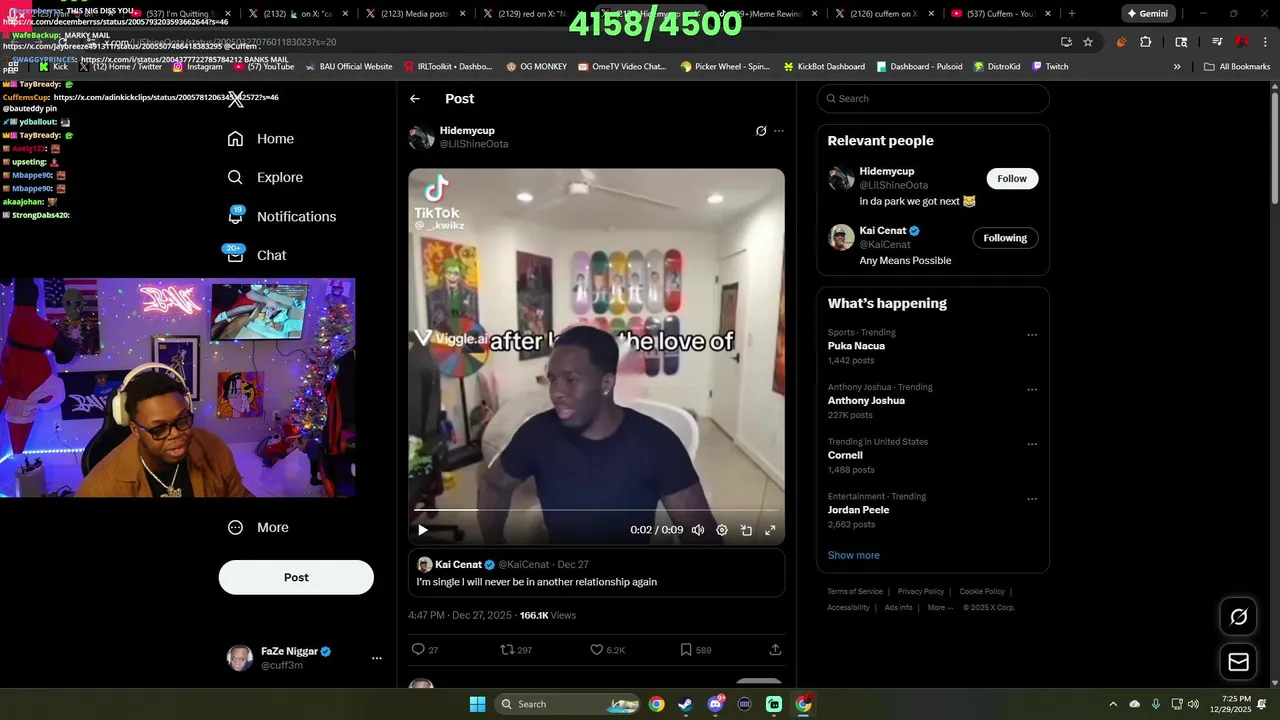Click the white Post button
The width and height of the screenshot is (1280, 720).
pyautogui.click(x=296, y=577)
